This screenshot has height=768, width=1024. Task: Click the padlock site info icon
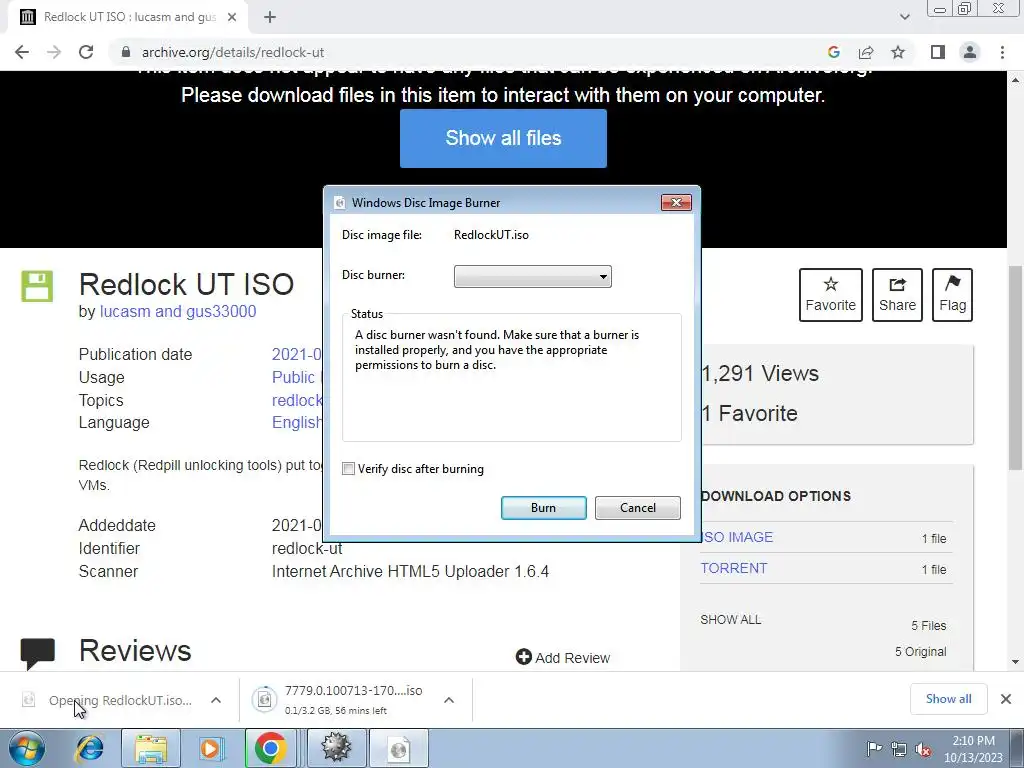(126, 52)
